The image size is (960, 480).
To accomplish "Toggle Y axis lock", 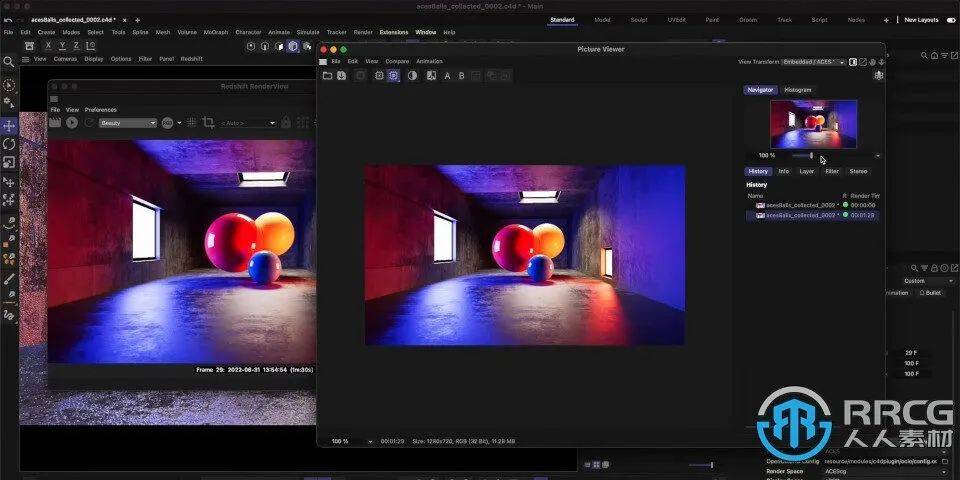I will (x=62, y=46).
